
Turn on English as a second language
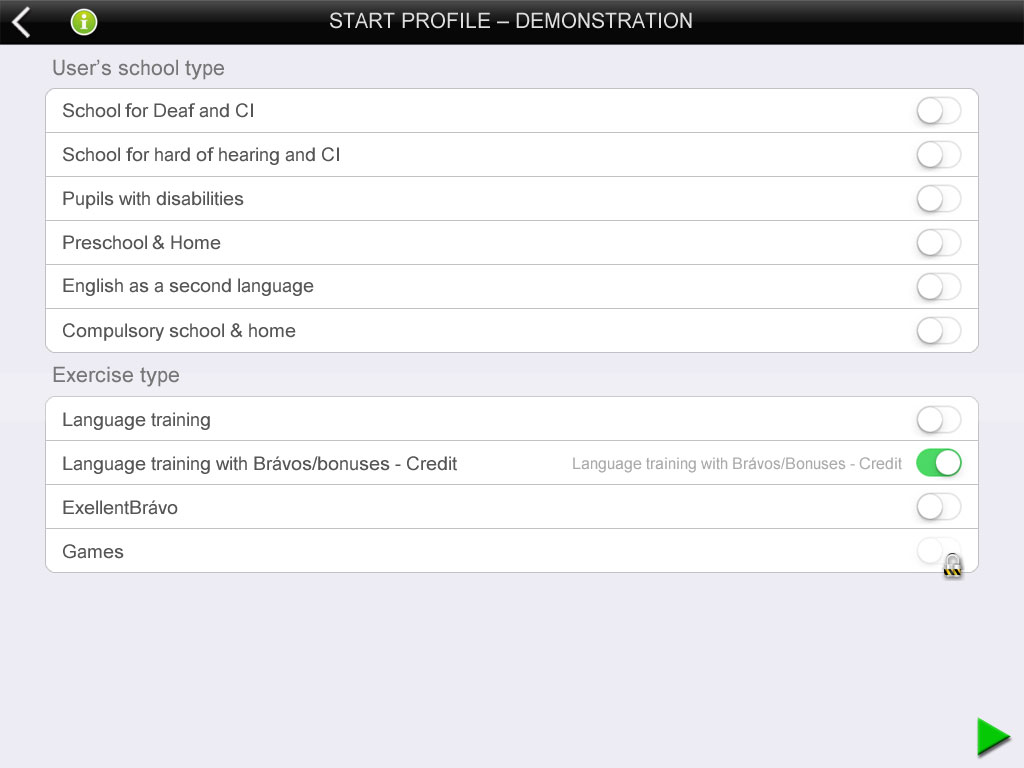(938, 287)
